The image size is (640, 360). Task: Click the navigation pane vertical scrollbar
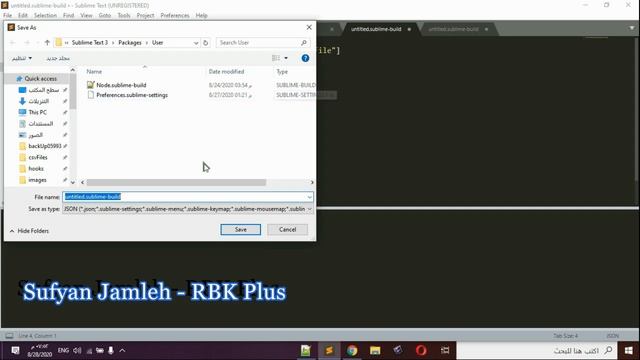coord(73,91)
